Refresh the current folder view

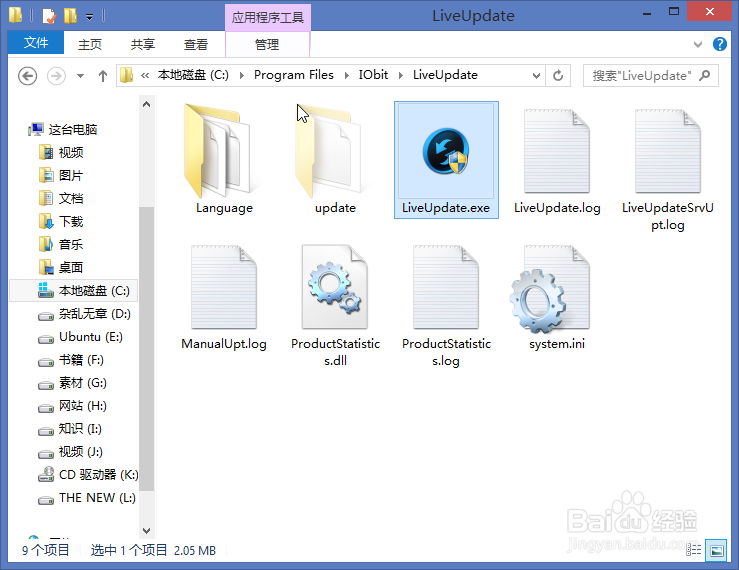[558, 75]
